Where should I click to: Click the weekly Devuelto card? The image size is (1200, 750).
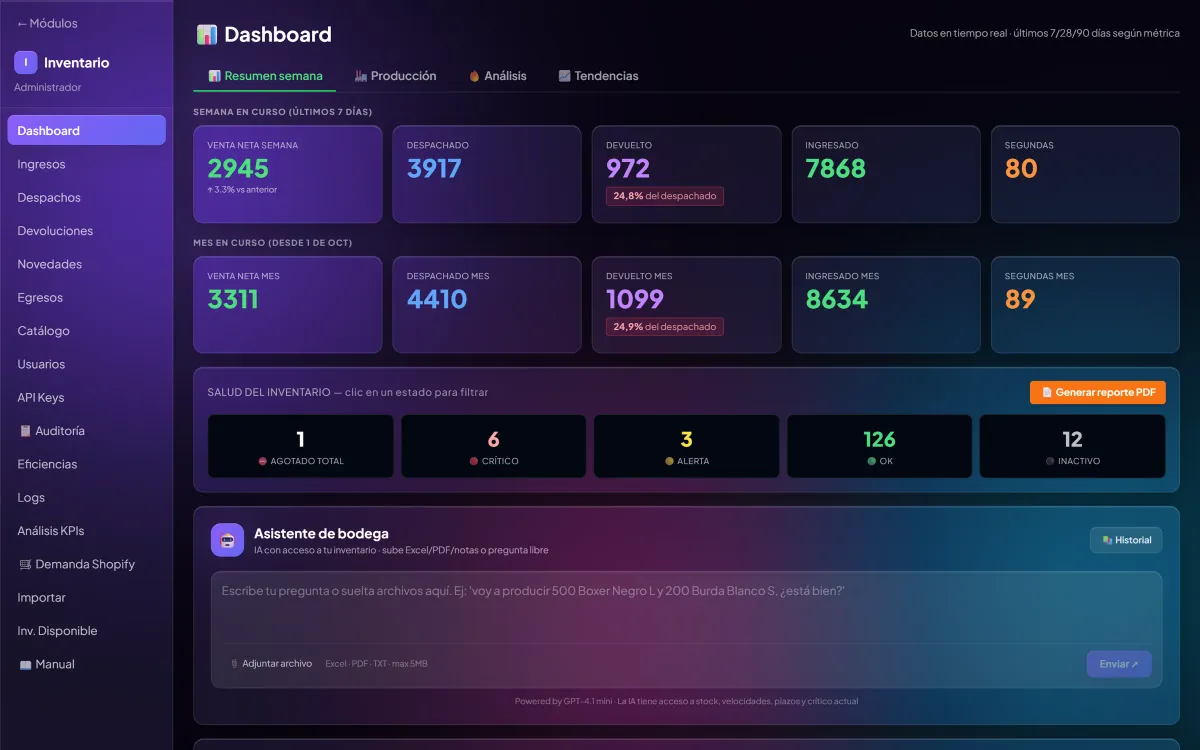tap(687, 174)
